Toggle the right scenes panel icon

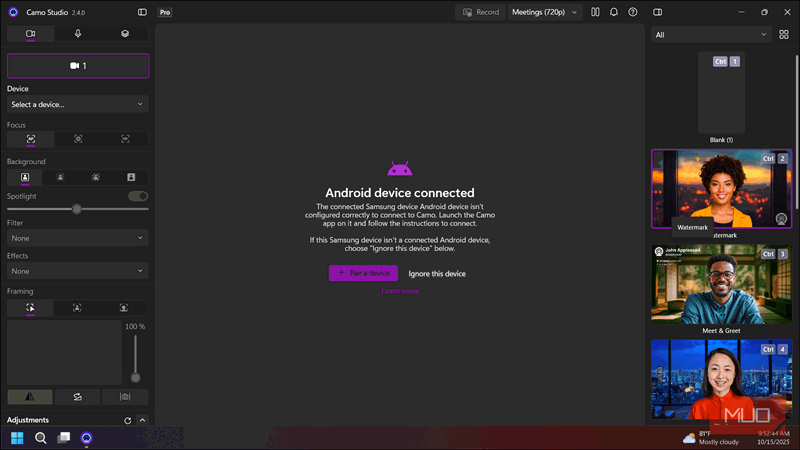click(658, 12)
